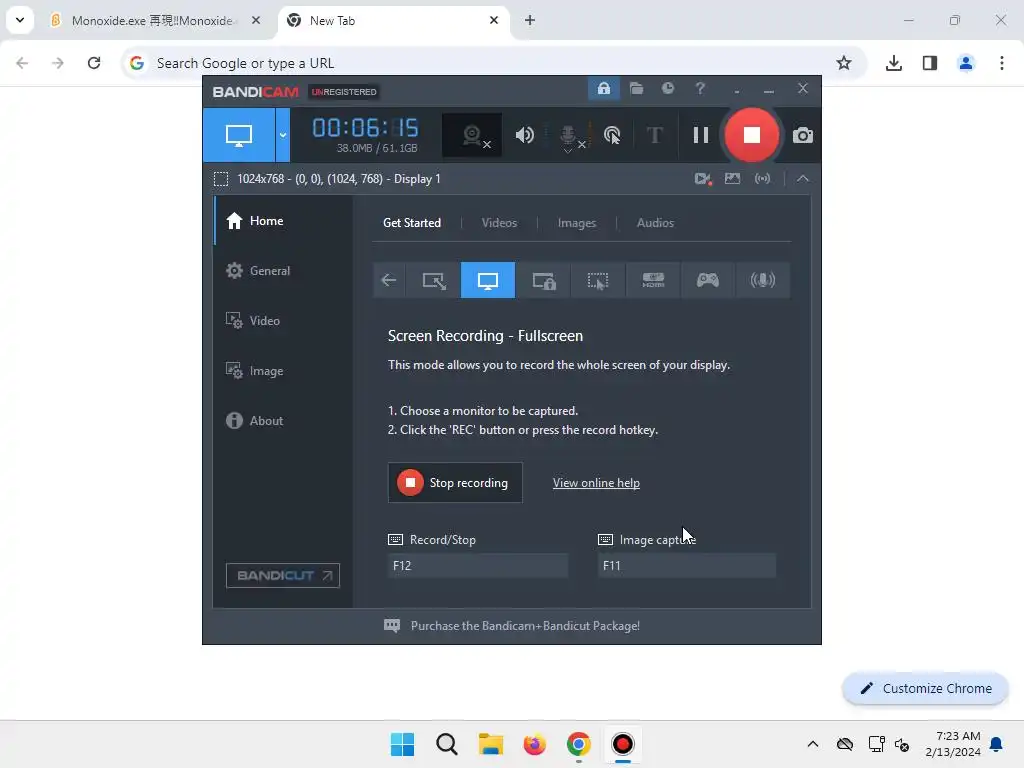Click the Stop recording button
The height and width of the screenshot is (768, 1024).
click(455, 483)
